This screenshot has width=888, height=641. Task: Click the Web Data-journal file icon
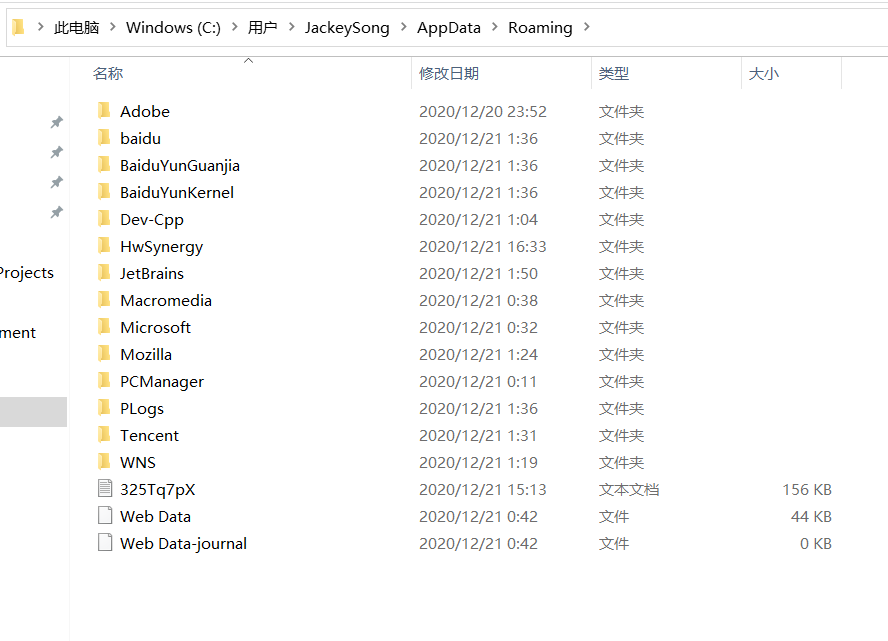105,542
